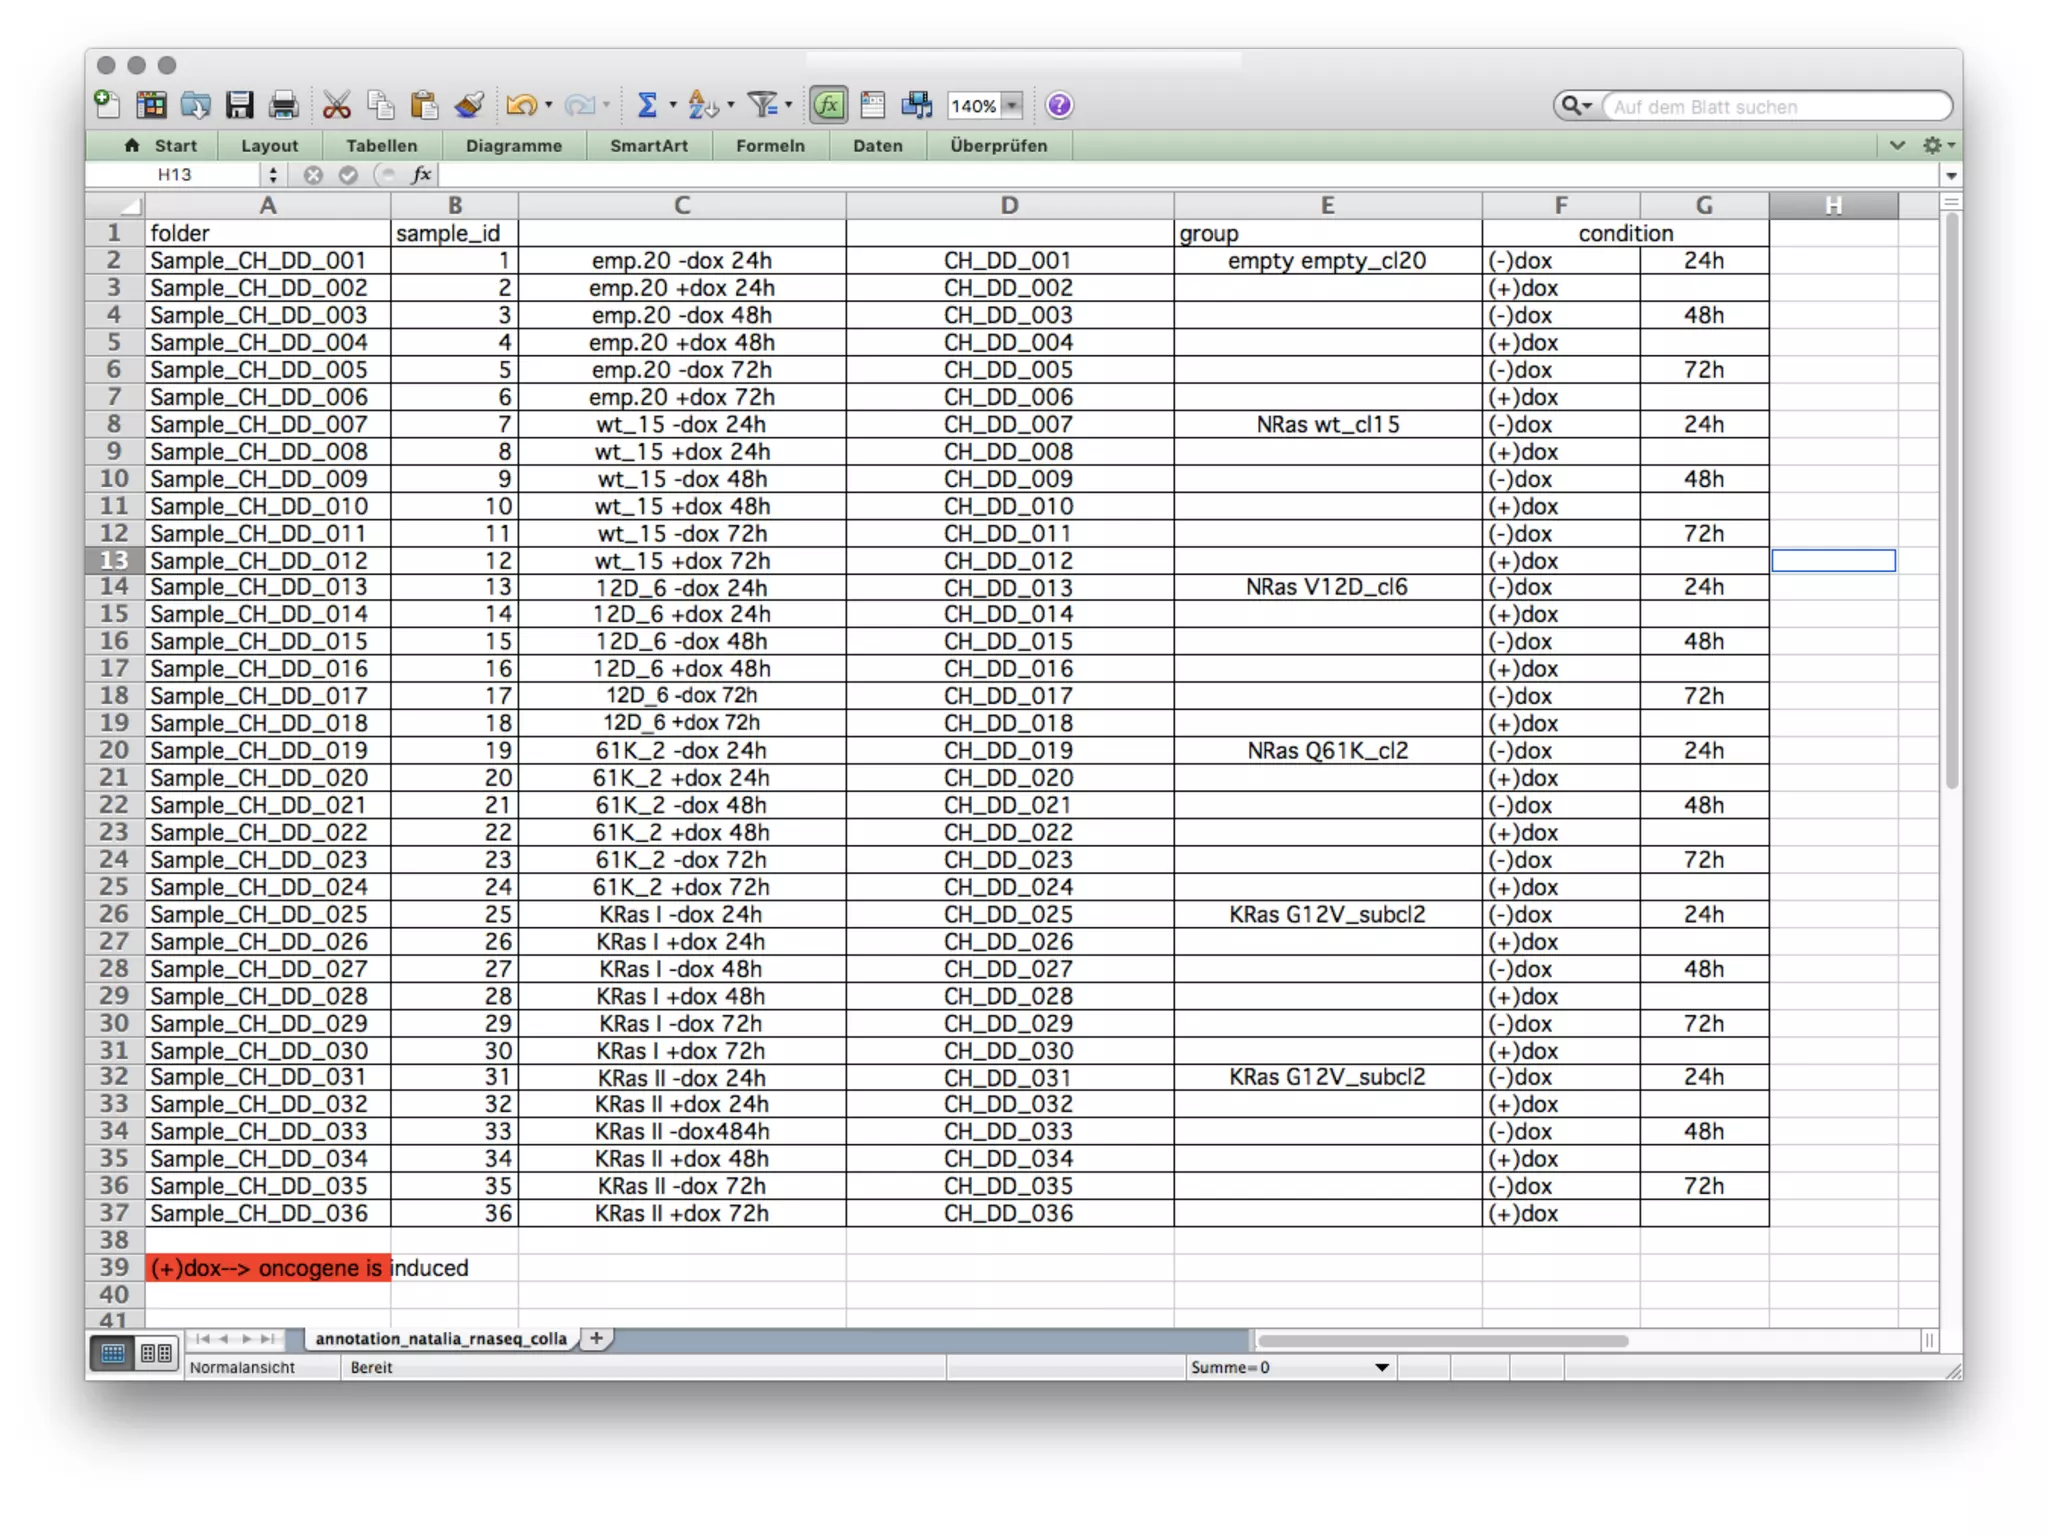Click the horizontal scrollbar thumb
The width and height of the screenshot is (2048, 1536).
pyautogui.click(x=1443, y=1340)
